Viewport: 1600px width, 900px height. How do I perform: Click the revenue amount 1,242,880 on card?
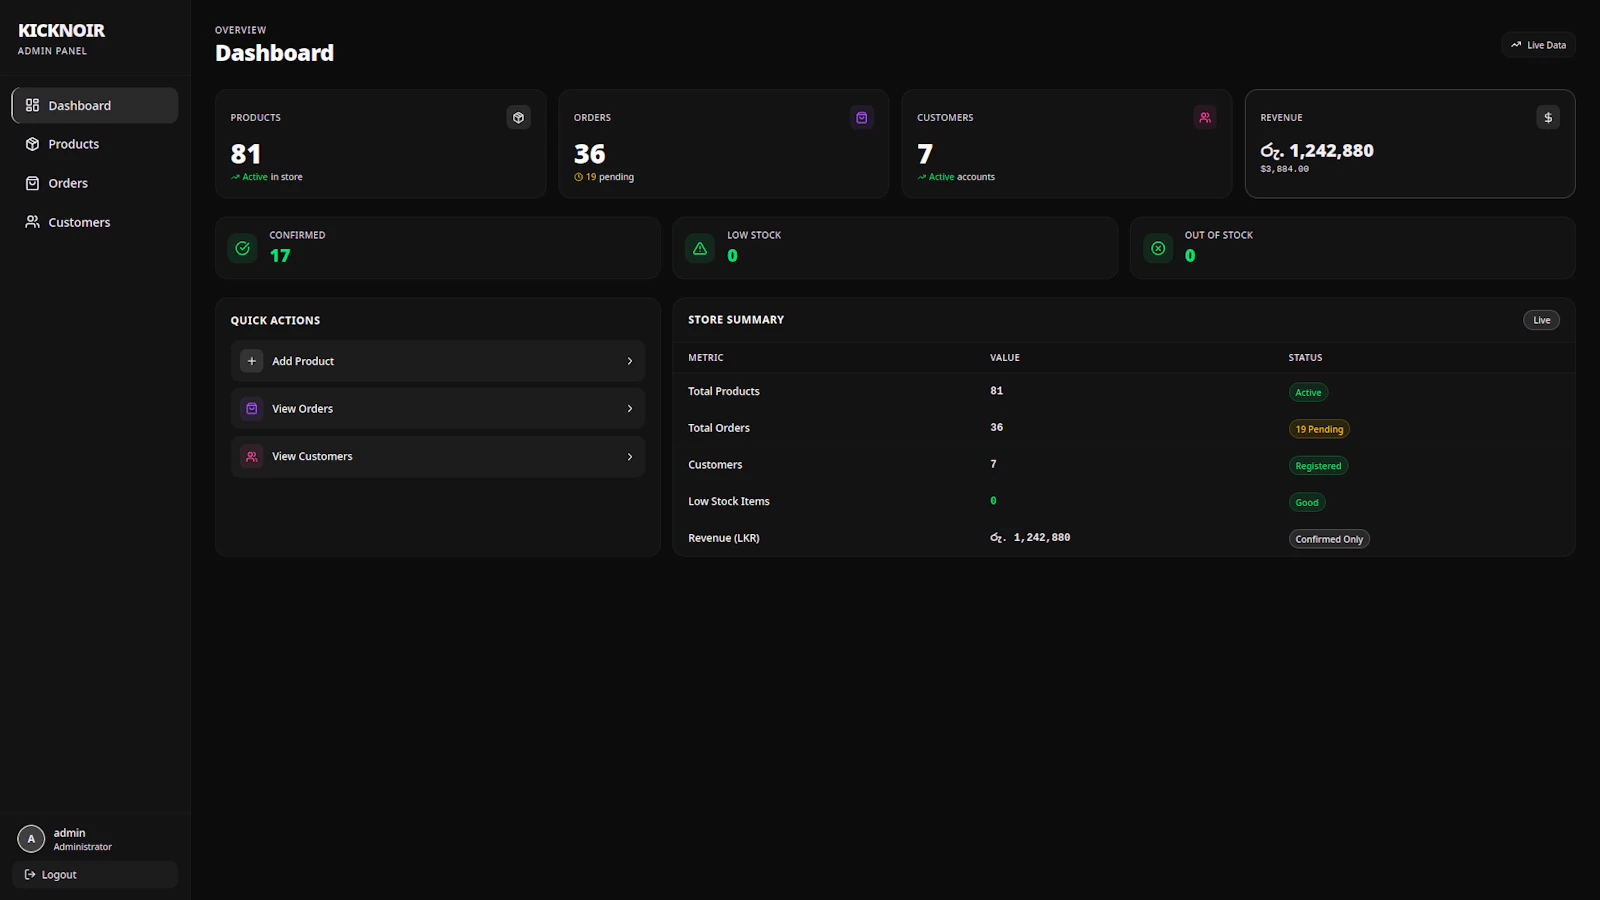coord(1332,151)
